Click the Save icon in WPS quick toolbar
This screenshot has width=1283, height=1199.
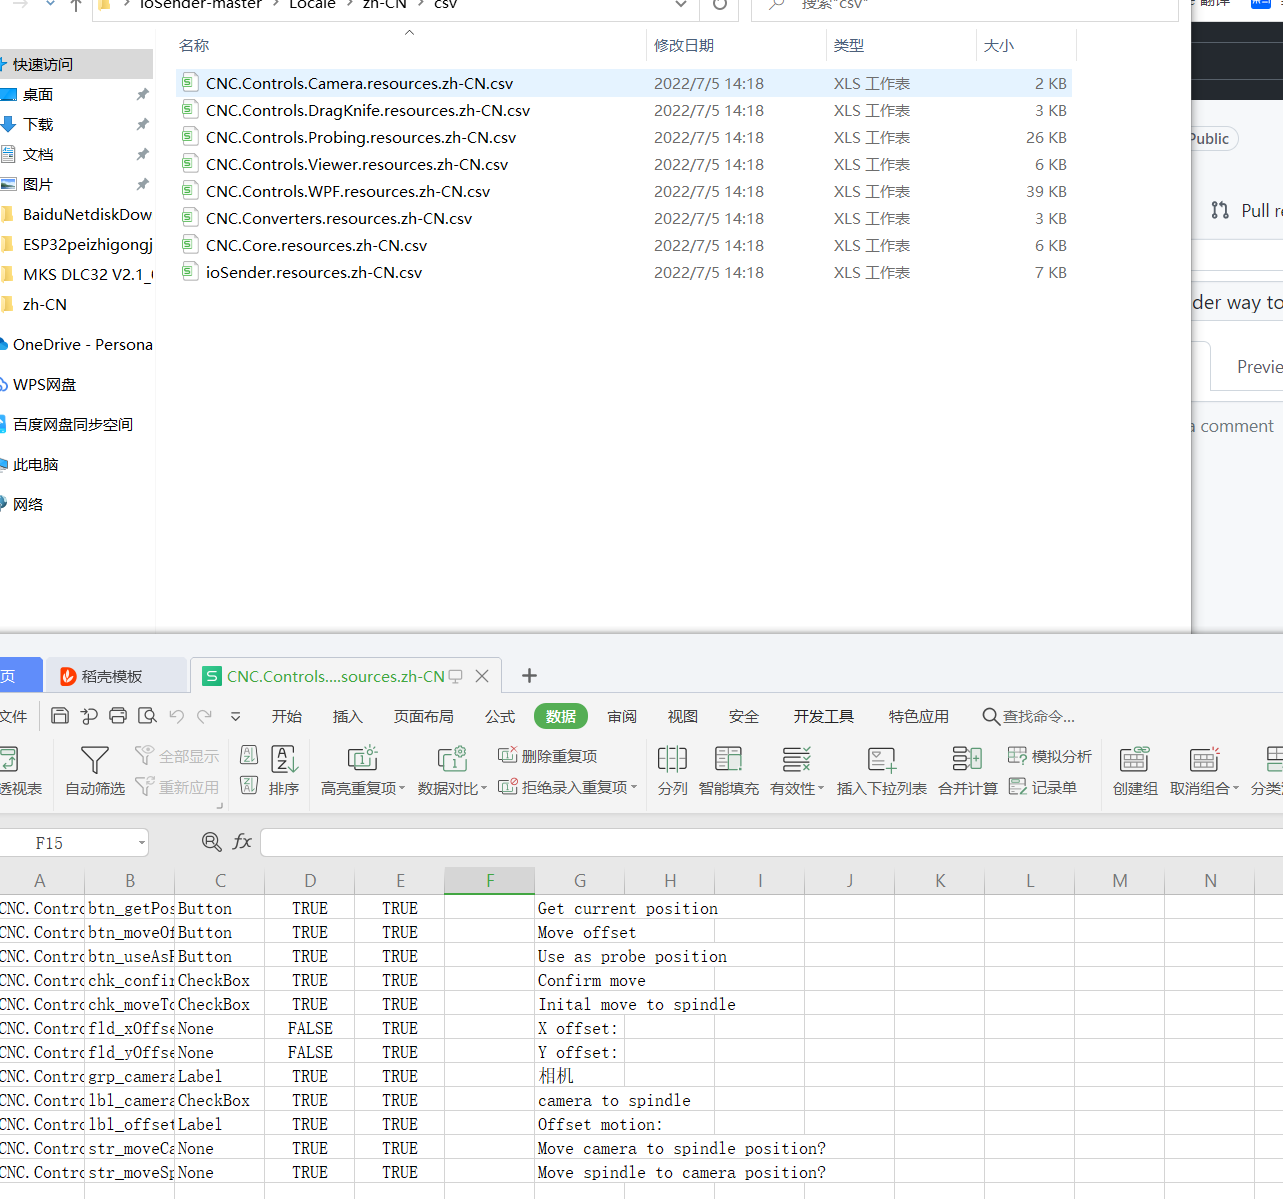(x=60, y=716)
